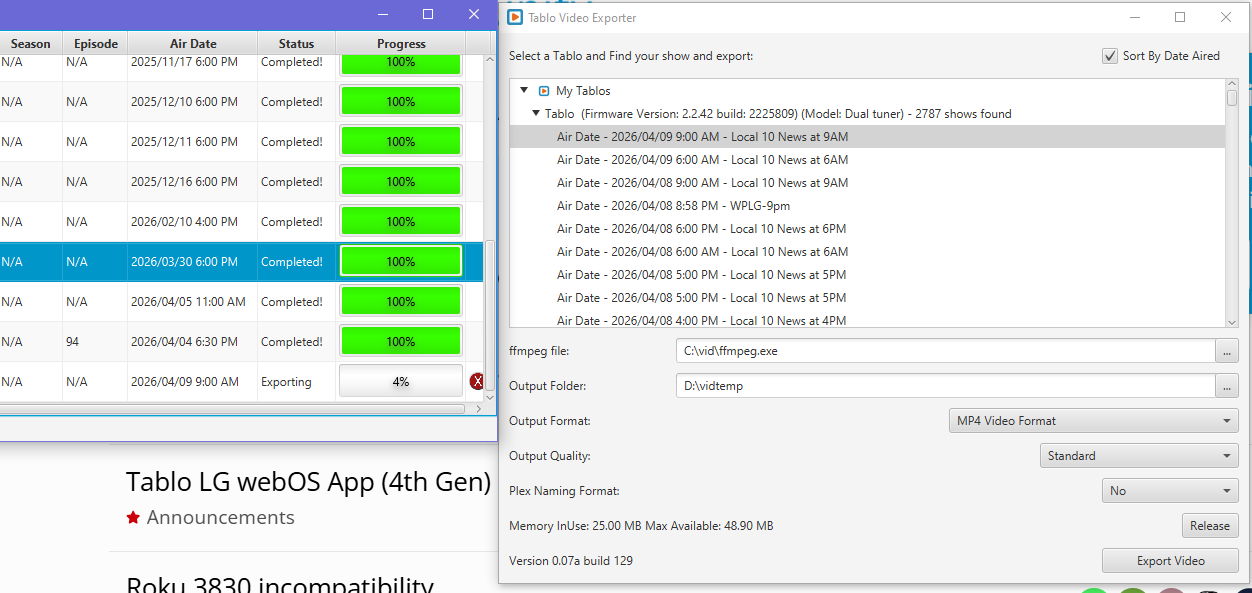Screen dimensions: 1252x593
Task: Collapse the Tablo firmware tree node
Action: point(536,114)
